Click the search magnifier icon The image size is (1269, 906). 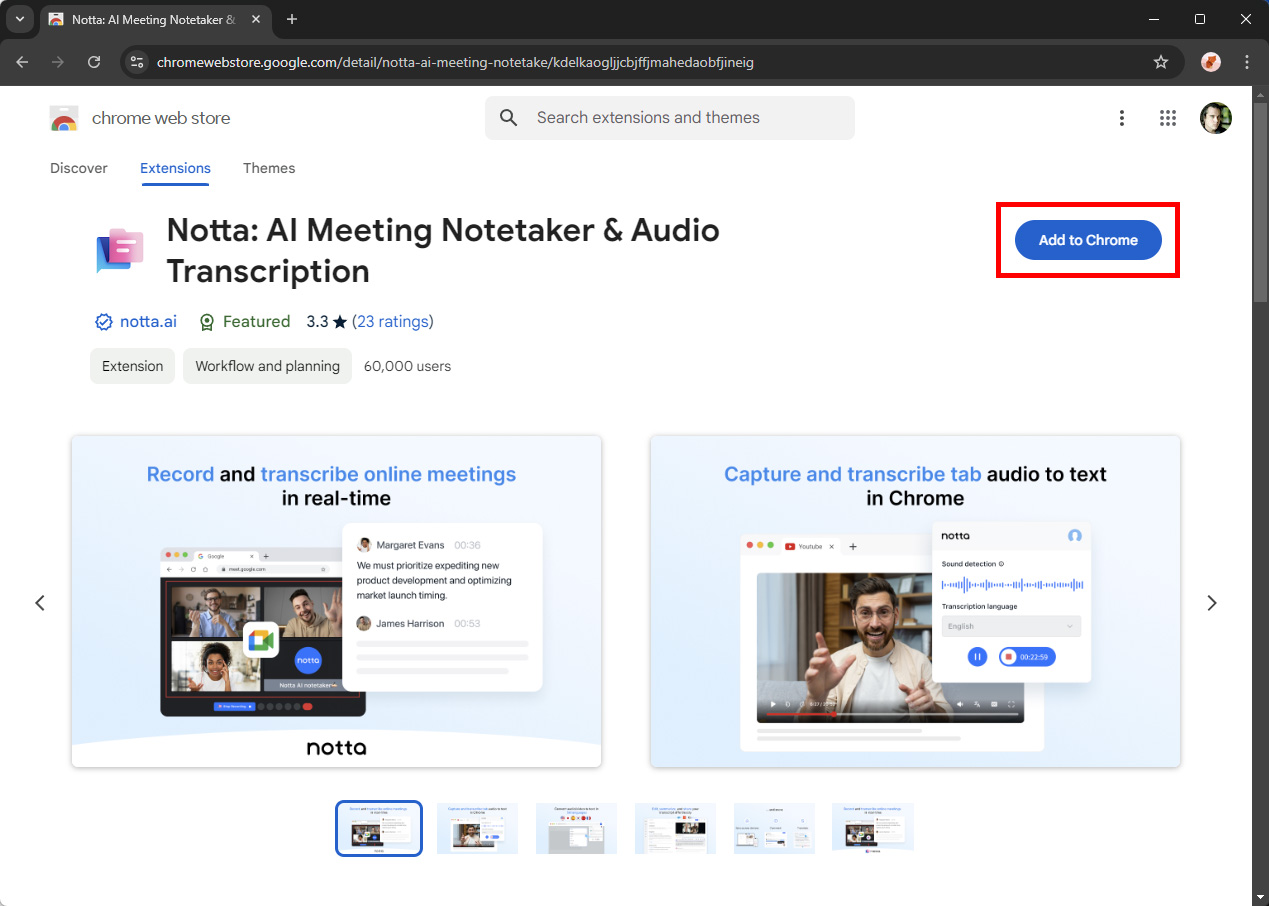tap(509, 118)
